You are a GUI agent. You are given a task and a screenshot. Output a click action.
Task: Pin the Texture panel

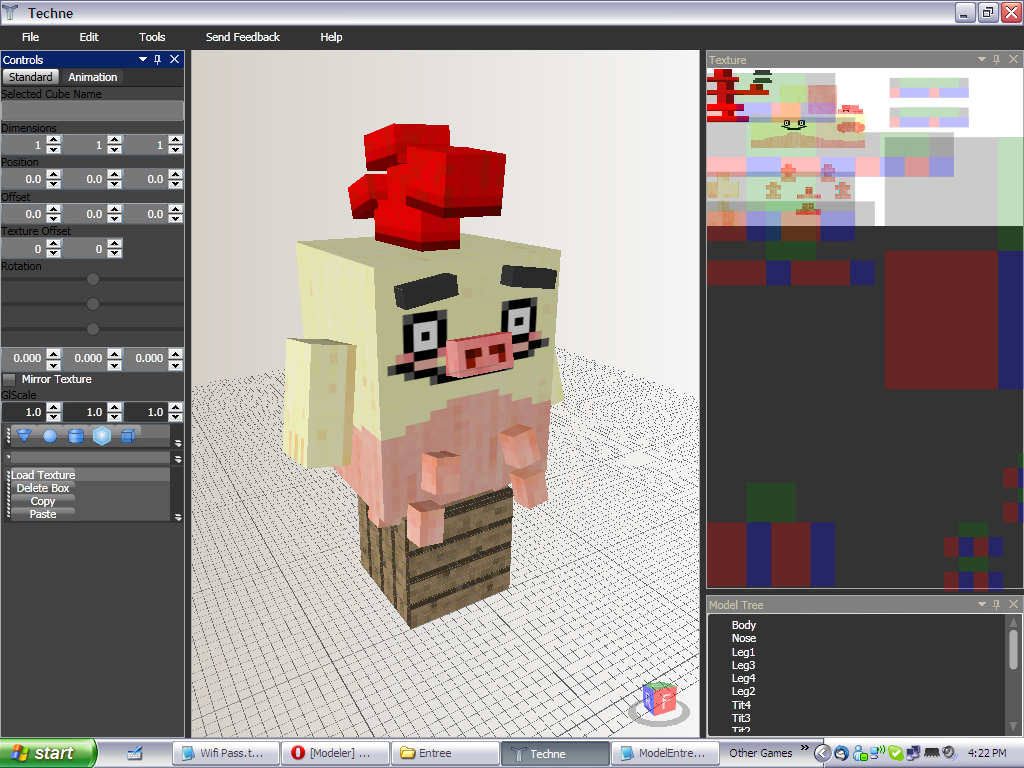pyautogui.click(x=997, y=59)
